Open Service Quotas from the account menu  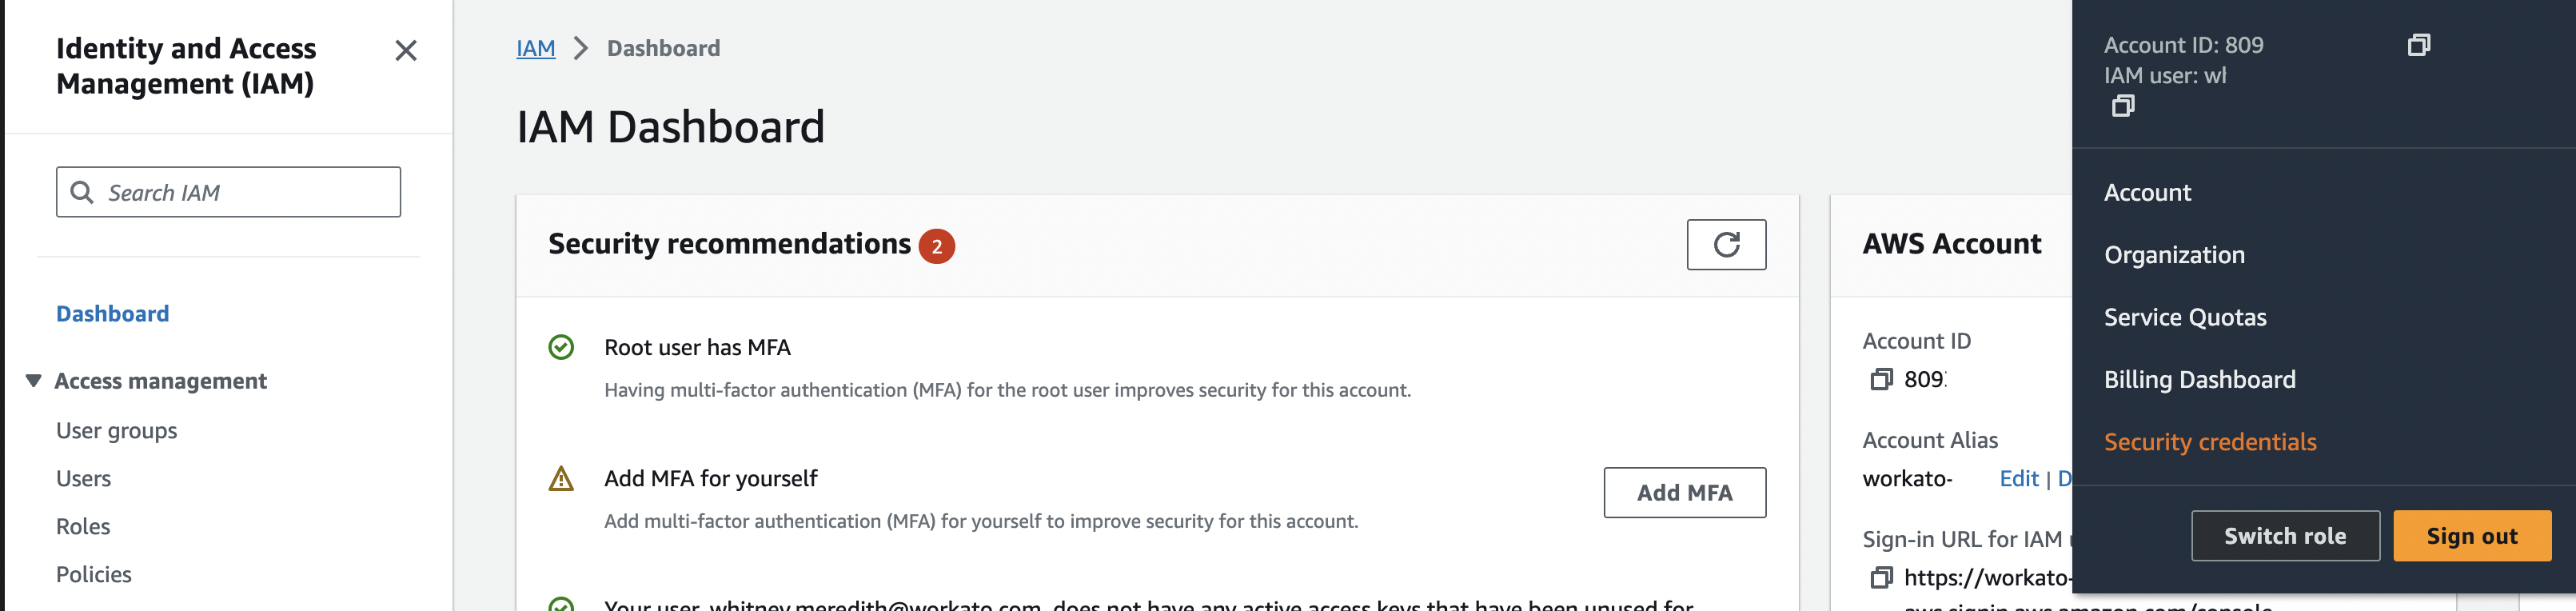click(x=2186, y=317)
